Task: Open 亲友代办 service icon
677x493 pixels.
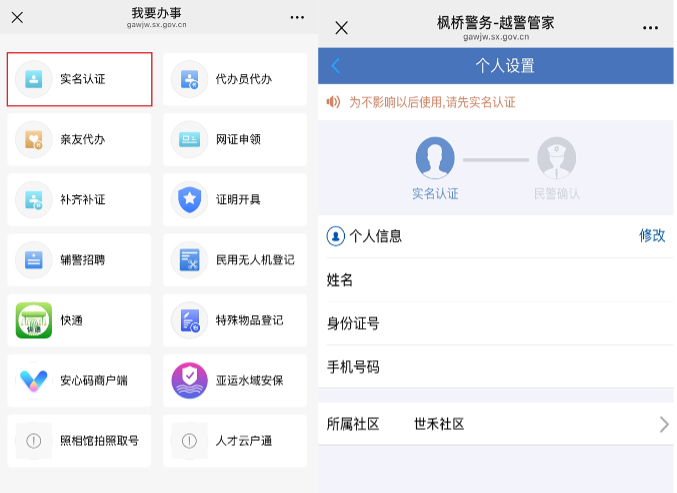Action: coord(34,140)
